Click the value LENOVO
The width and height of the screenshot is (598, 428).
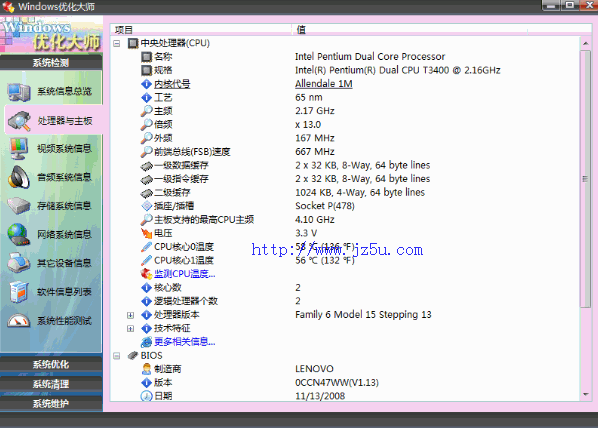[314, 369]
